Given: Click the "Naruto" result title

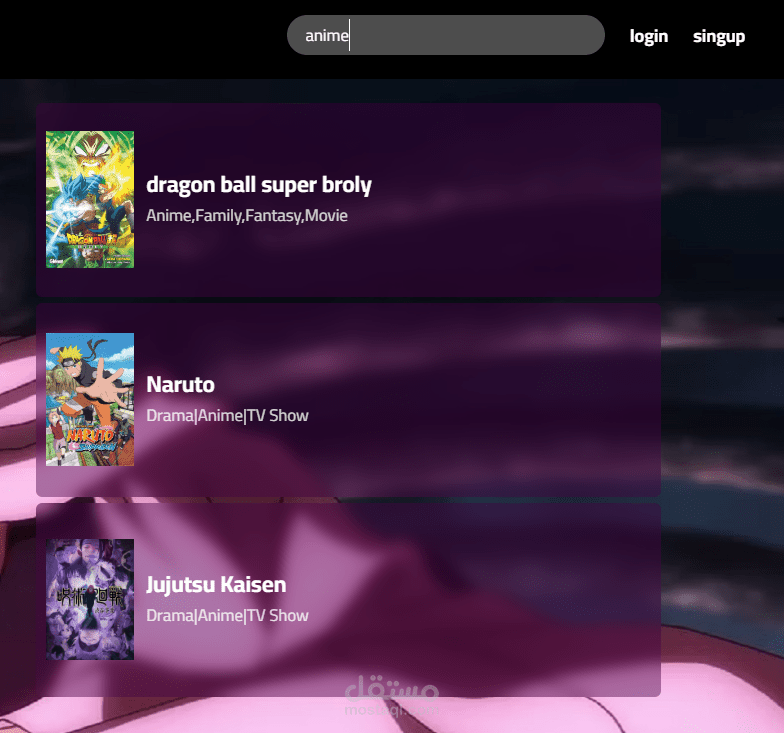Looking at the screenshot, I should click(x=180, y=384).
